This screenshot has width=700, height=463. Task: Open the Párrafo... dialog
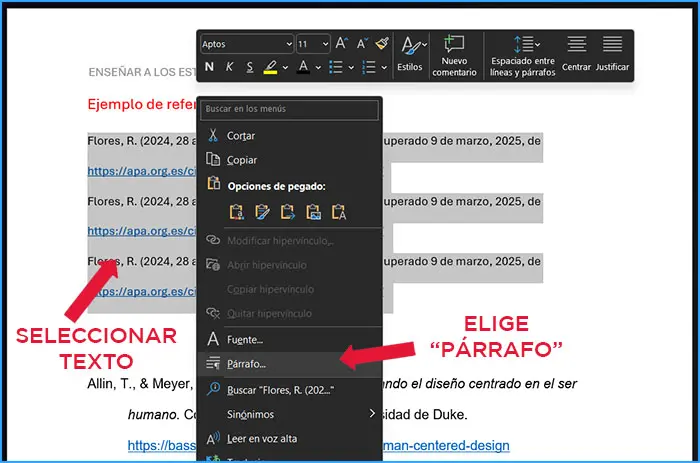click(289, 364)
